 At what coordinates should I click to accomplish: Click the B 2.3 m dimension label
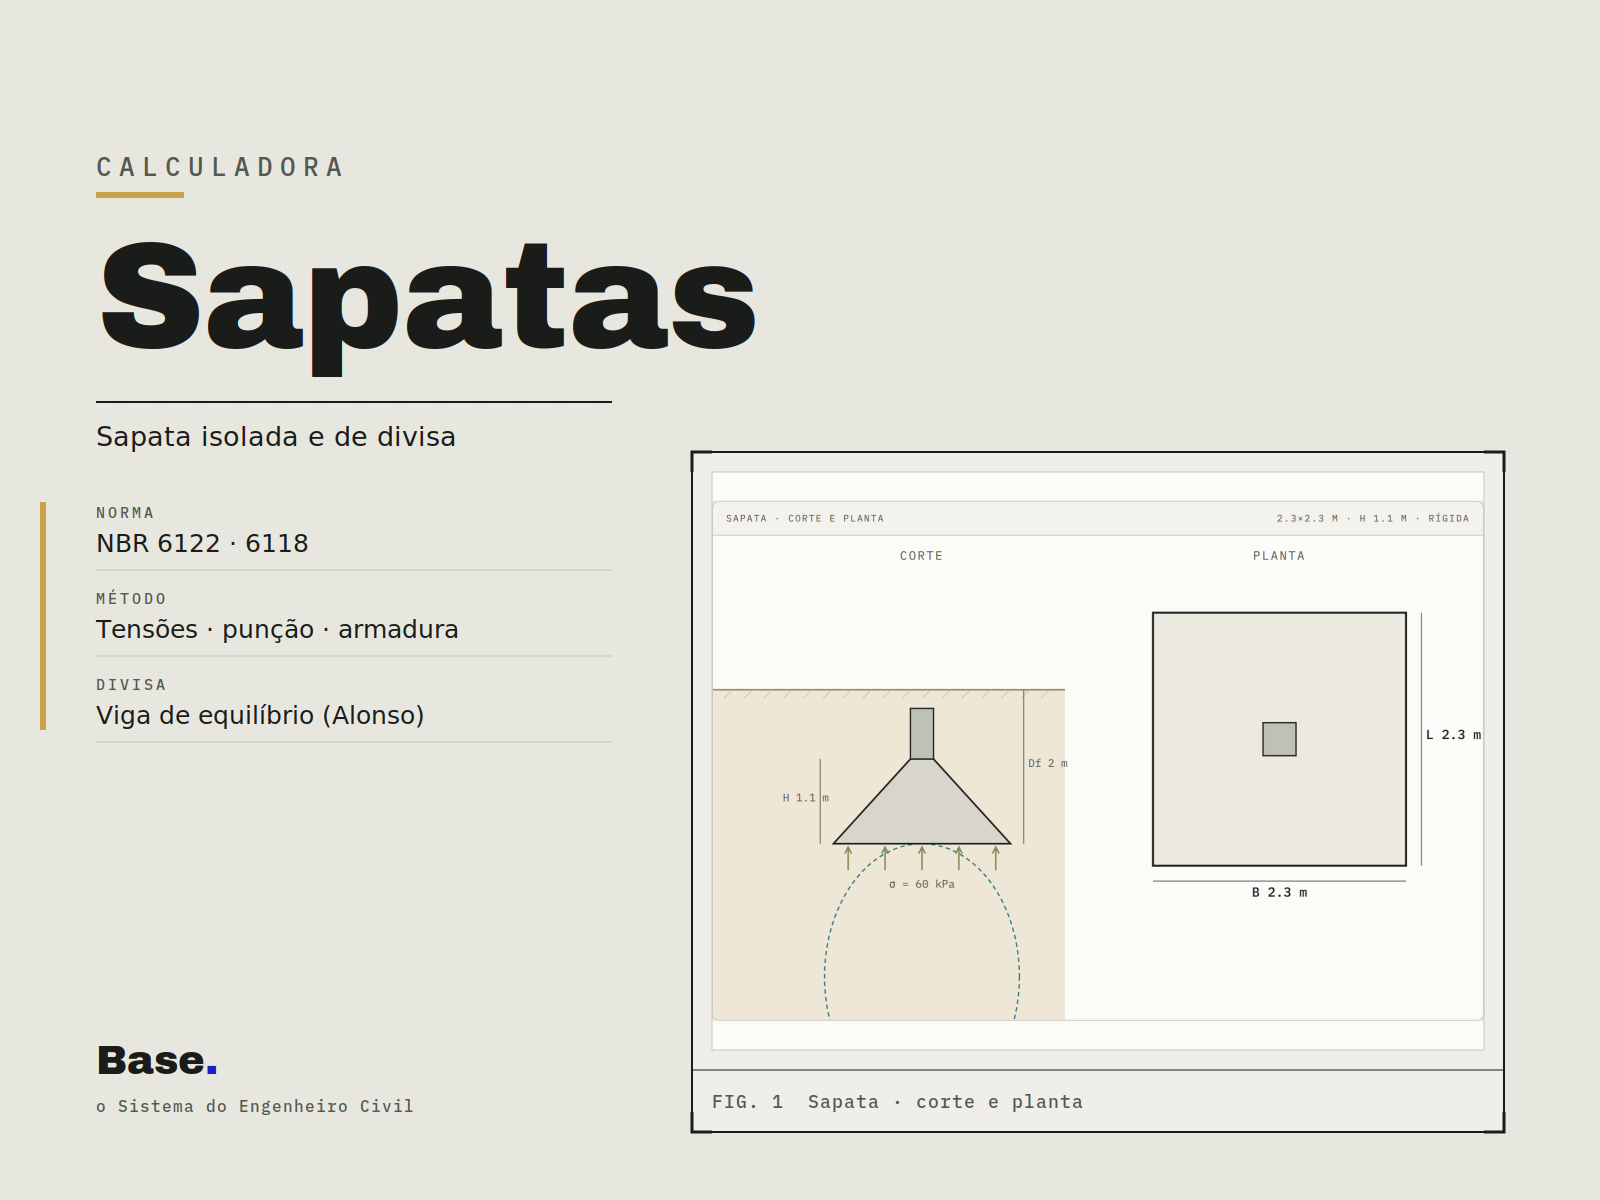coord(1279,892)
